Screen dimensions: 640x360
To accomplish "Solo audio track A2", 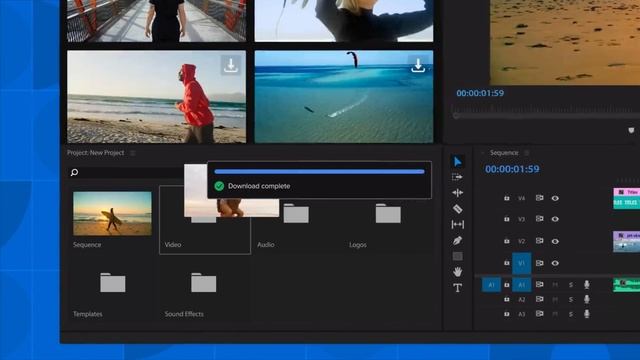I will (x=571, y=299).
